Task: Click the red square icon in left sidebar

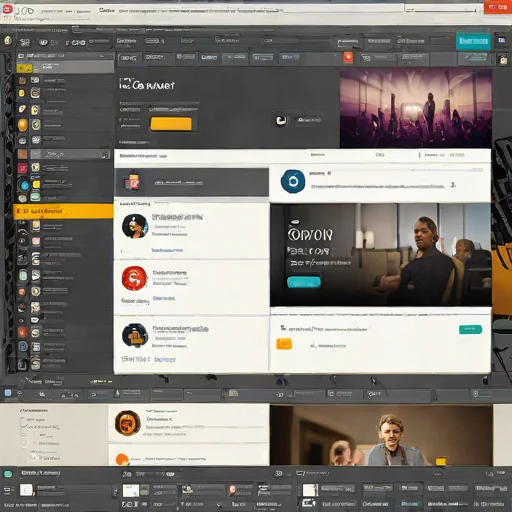Action: pyautogui.click(x=22, y=168)
